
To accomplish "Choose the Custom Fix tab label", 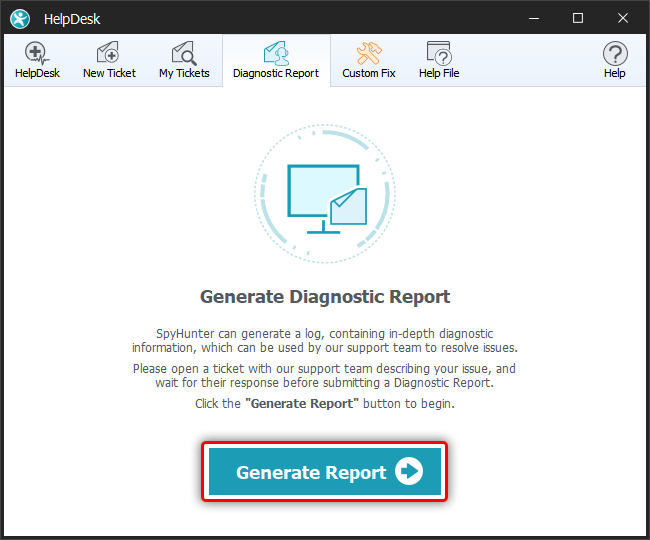I will pos(369,73).
